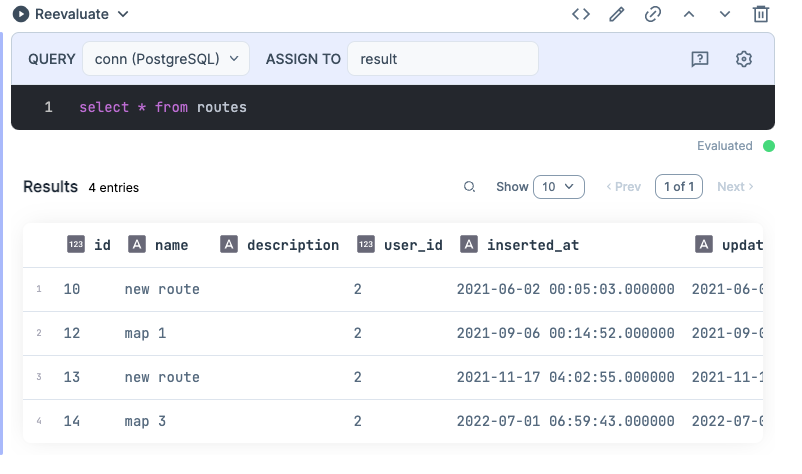The width and height of the screenshot is (802, 474).
Task: Select timestamp 2022-07-01 06:59:43.000000
Action: [565, 421]
